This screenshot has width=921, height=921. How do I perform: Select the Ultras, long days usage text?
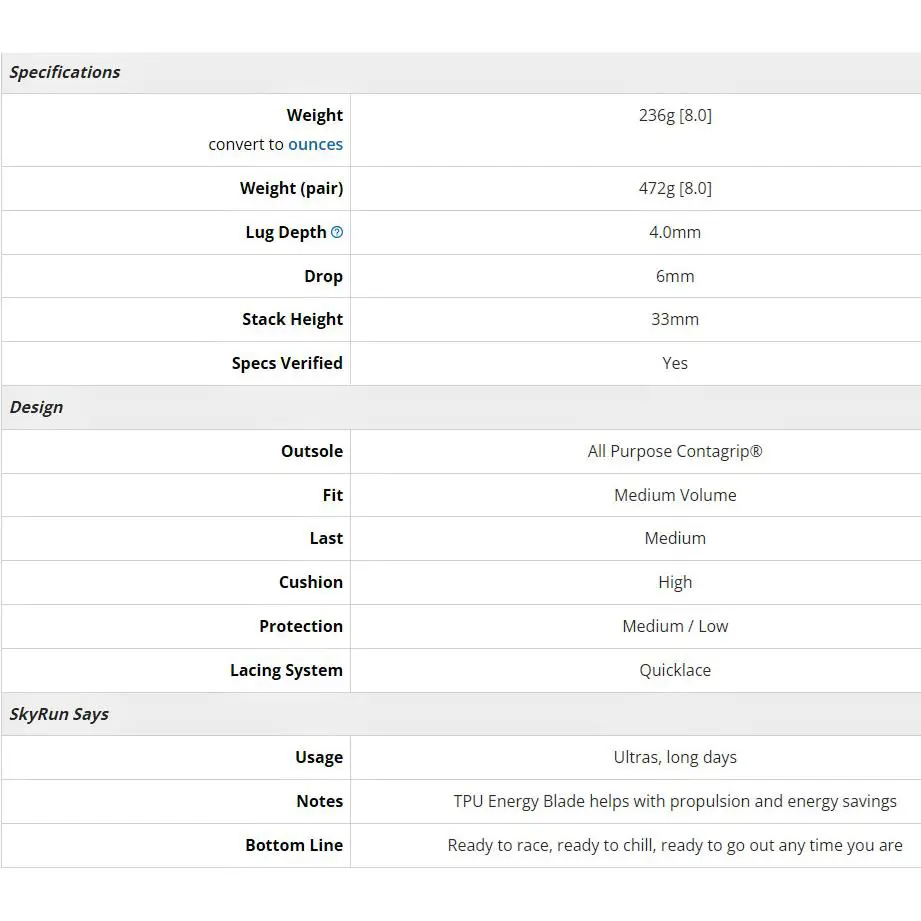click(x=675, y=758)
